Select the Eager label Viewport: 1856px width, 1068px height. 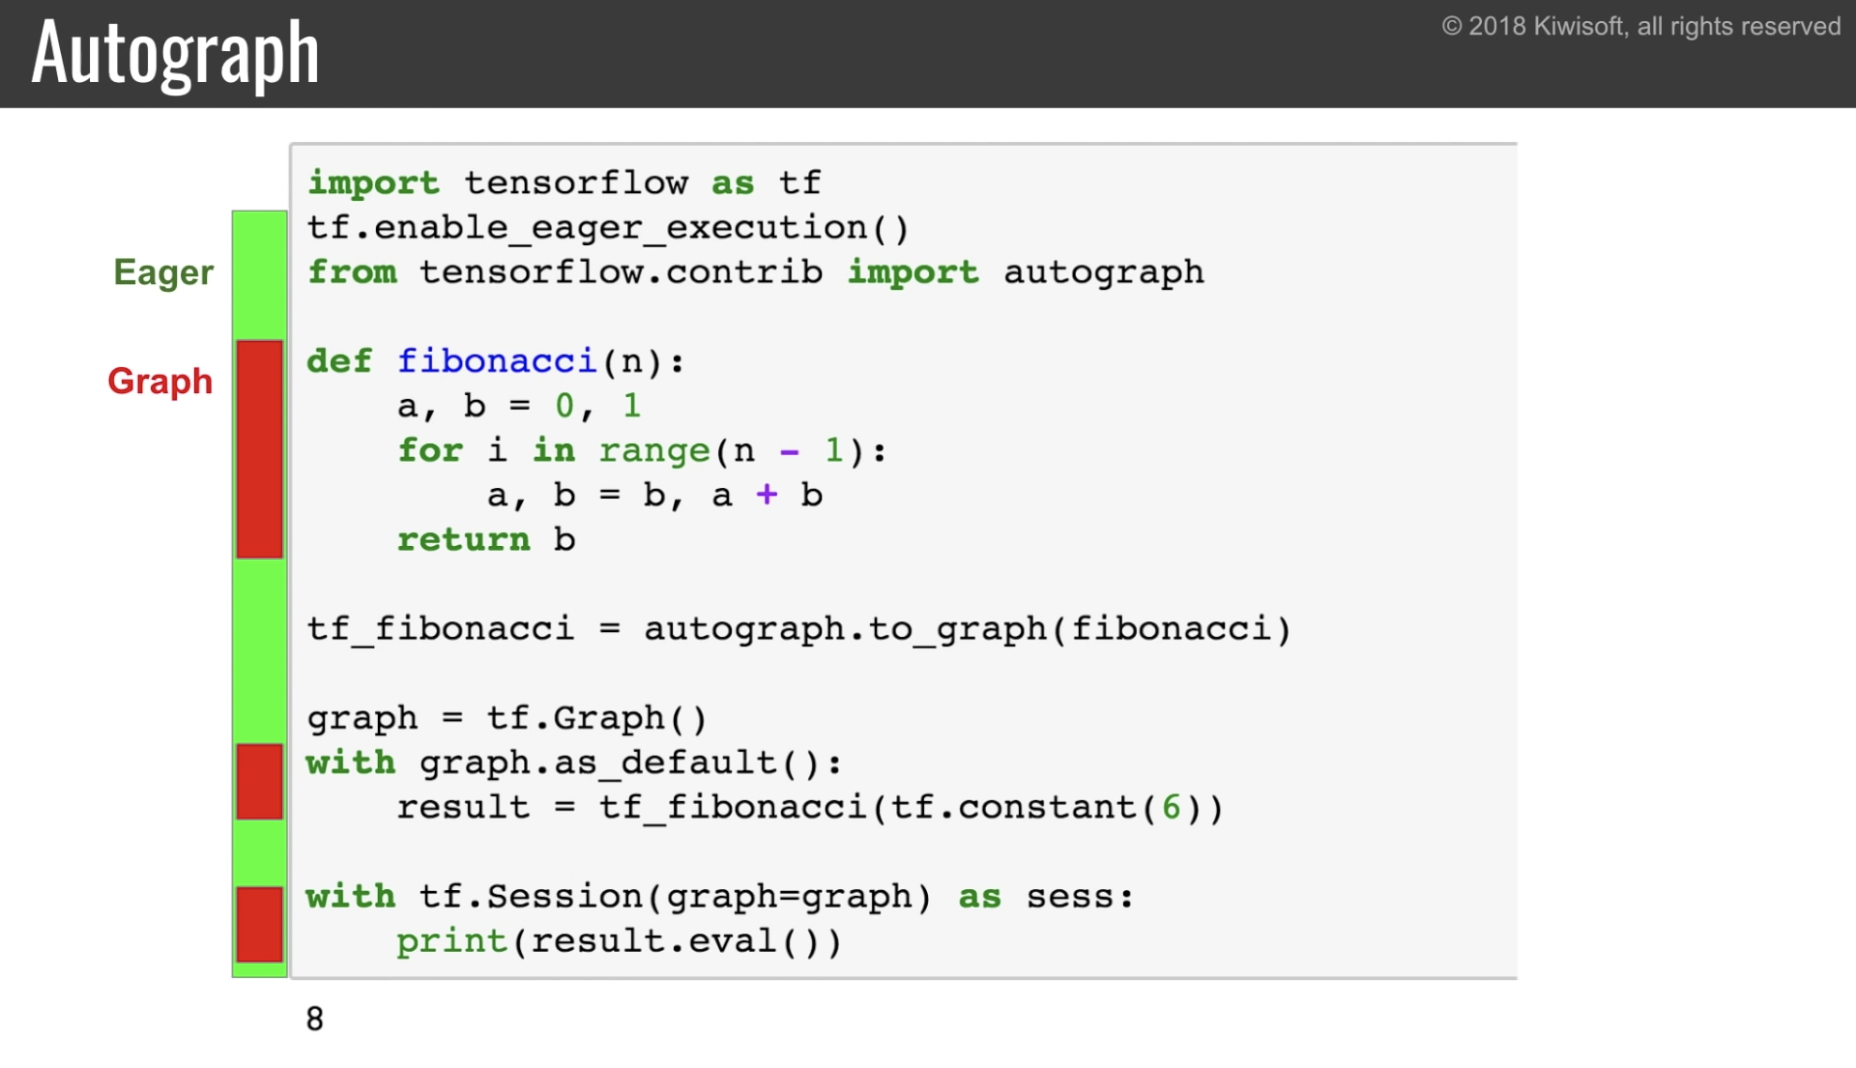tap(163, 272)
